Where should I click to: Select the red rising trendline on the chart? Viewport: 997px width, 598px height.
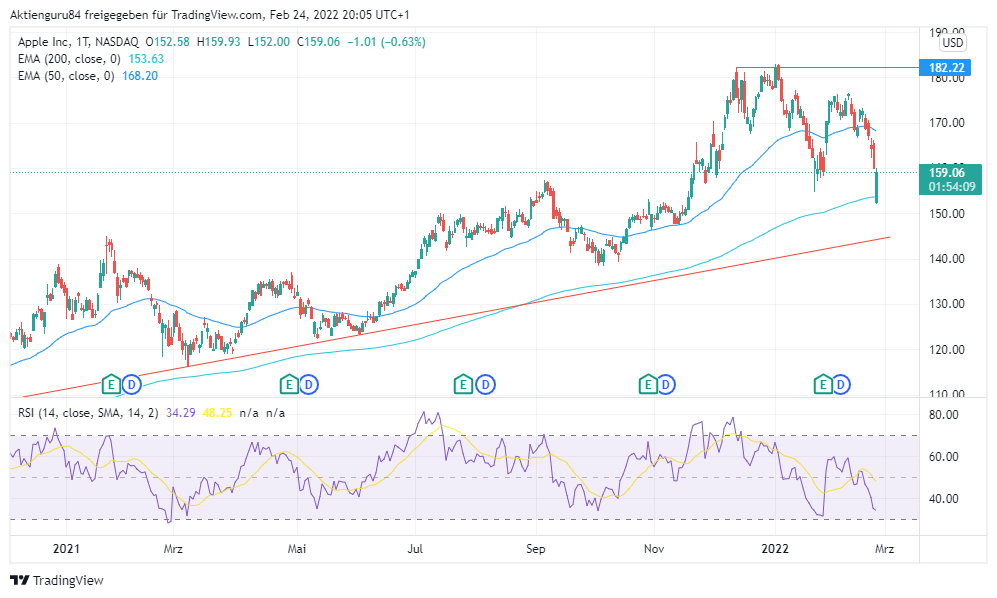tap(456, 317)
